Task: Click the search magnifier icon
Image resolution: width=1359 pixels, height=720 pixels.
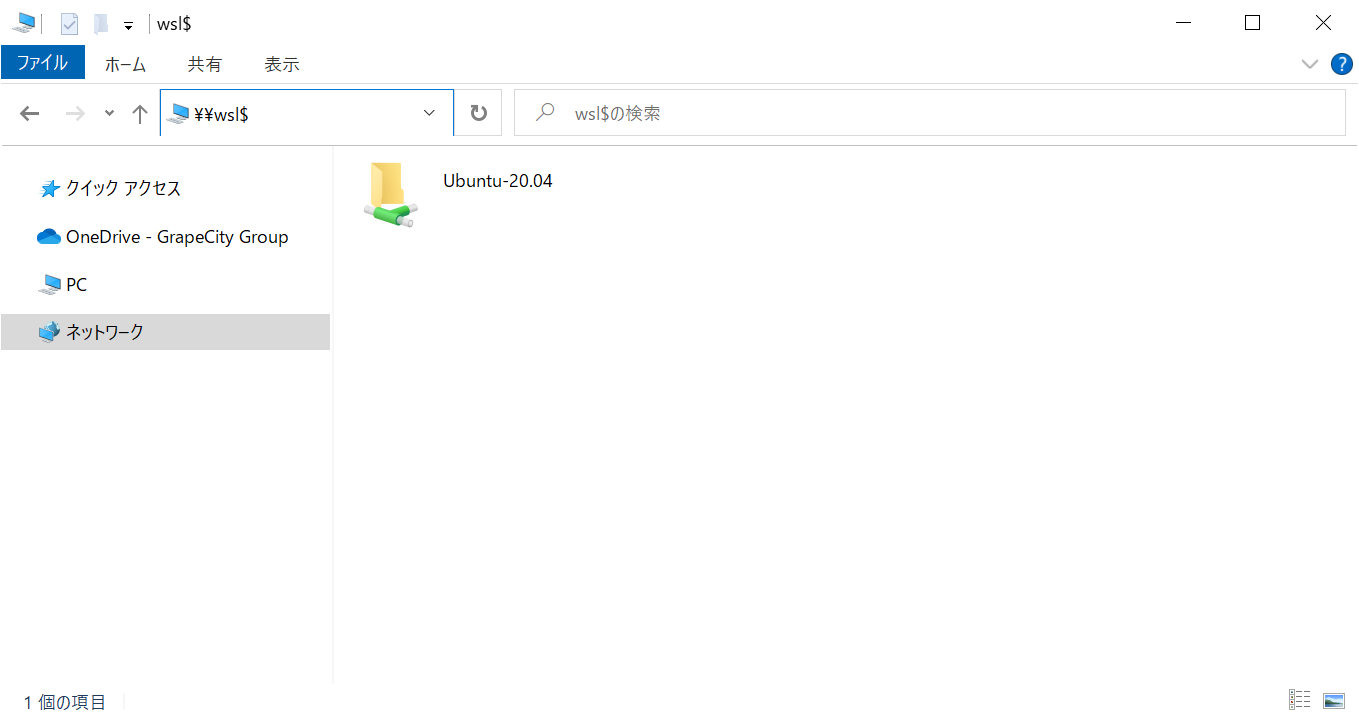Action: [x=545, y=113]
